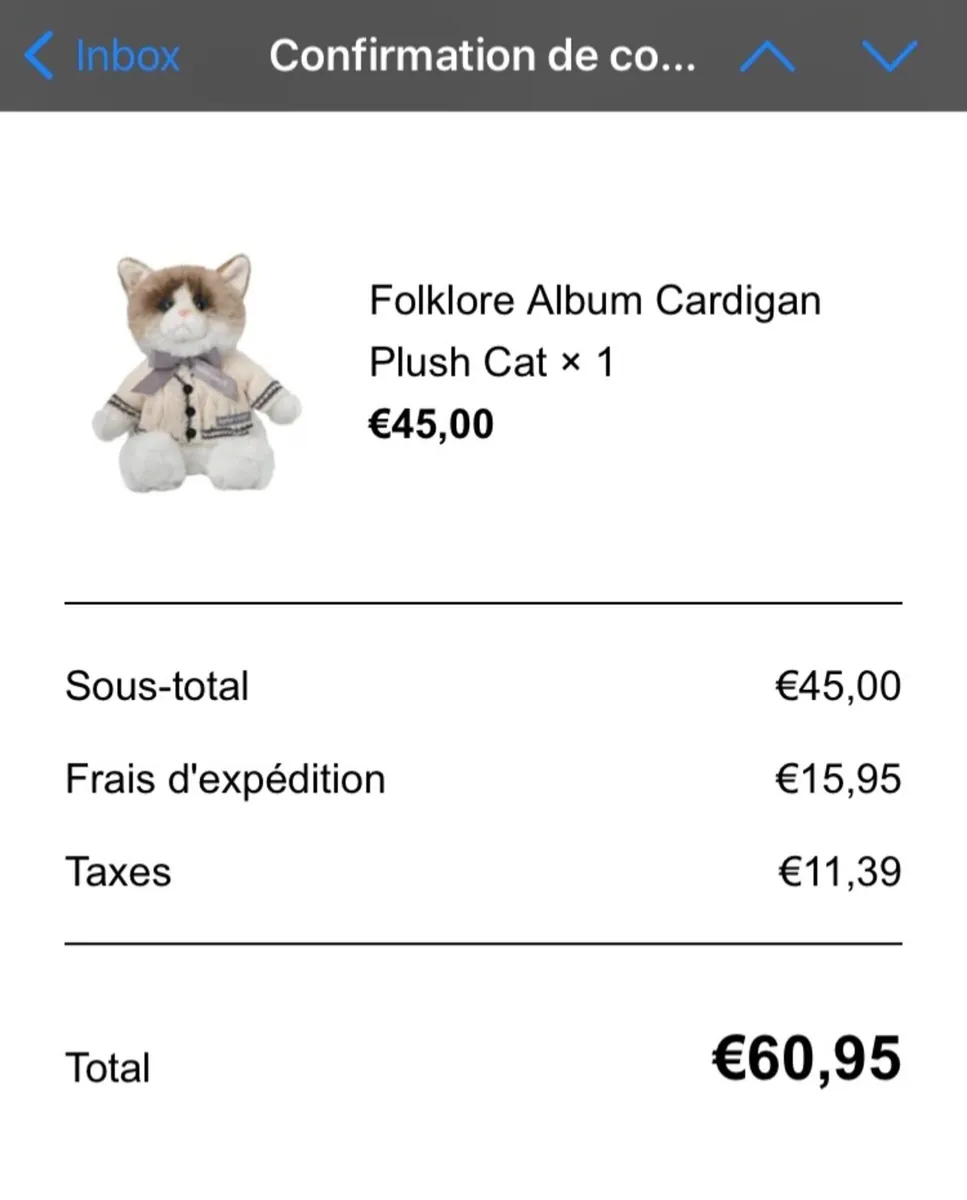Select the Sous-total row
The height and width of the screenshot is (1200, 967).
158,685
